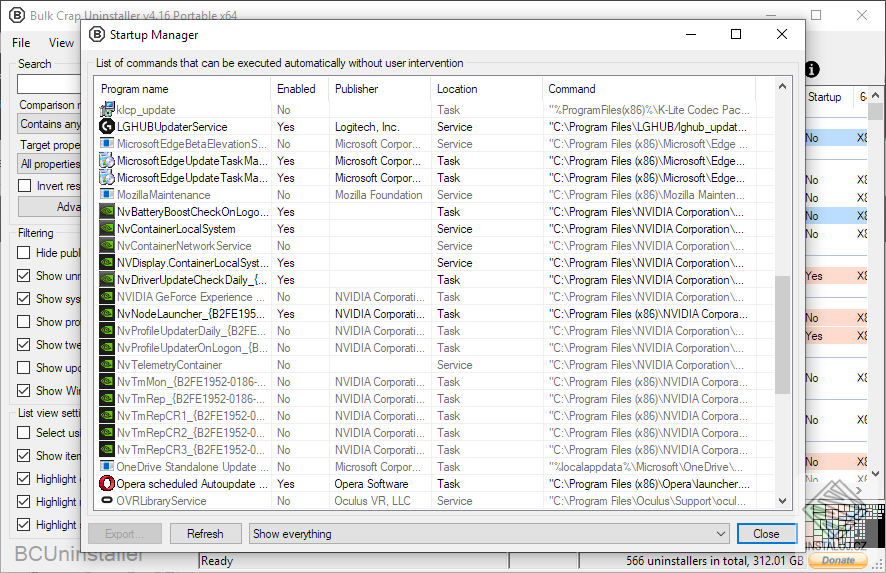Select the MicrosoftEdgeUpdateTaskMa... first row
The width and height of the screenshot is (886, 573).
(434, 160)
